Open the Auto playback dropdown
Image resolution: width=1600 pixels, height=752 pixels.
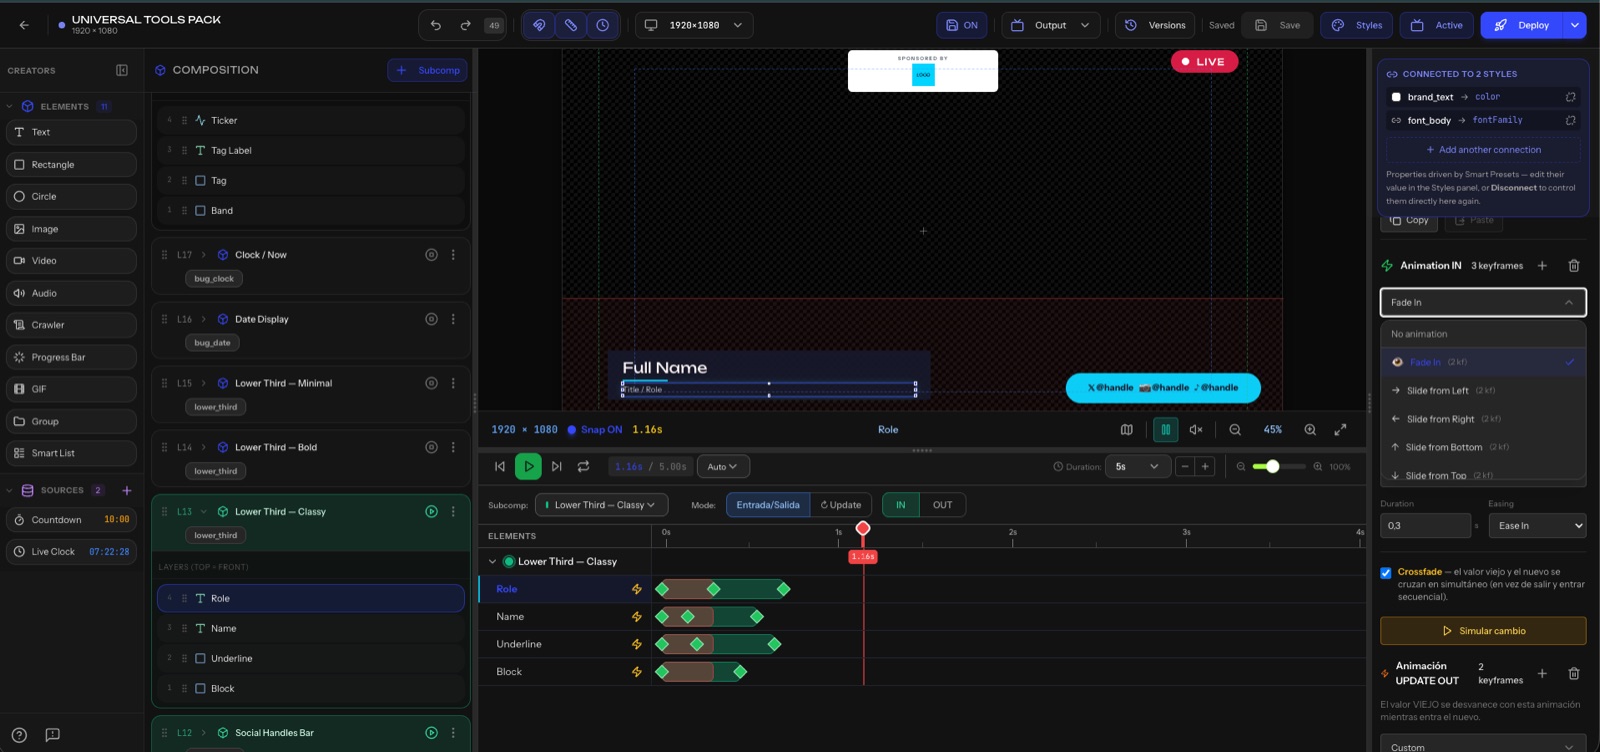click(723, 466)
